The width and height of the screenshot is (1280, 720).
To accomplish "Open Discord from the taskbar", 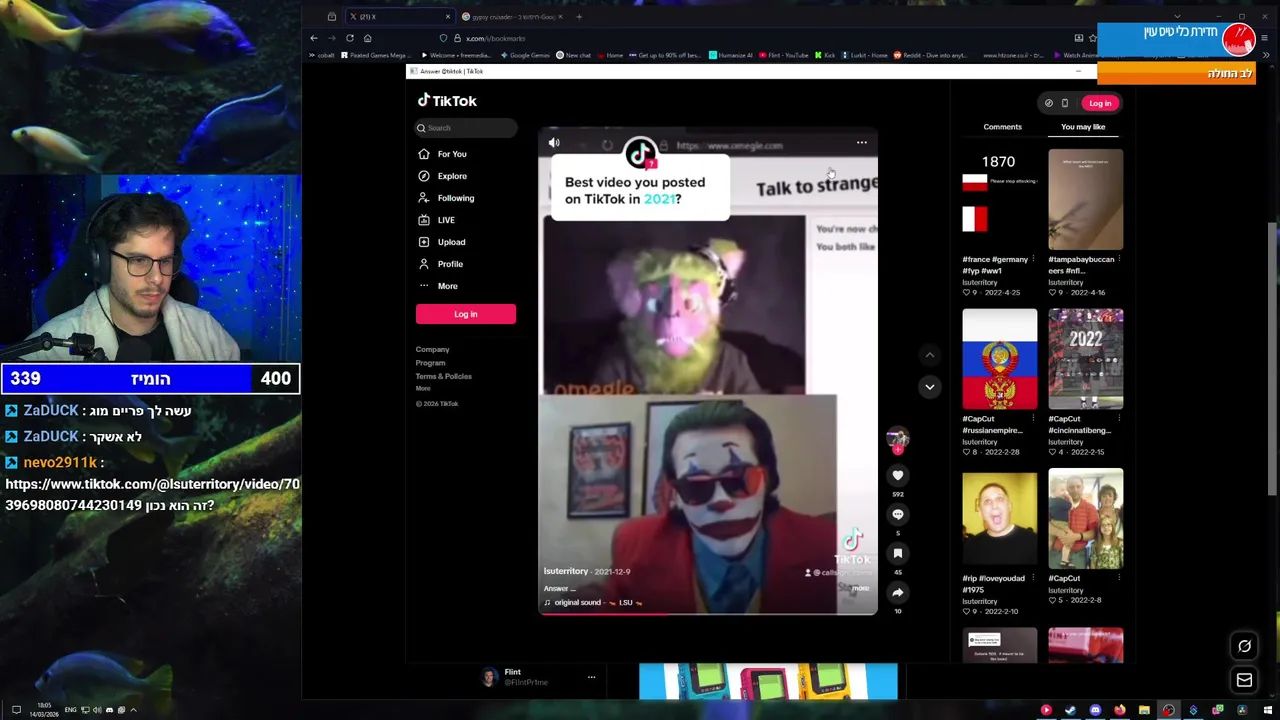I will [1095, 711].
